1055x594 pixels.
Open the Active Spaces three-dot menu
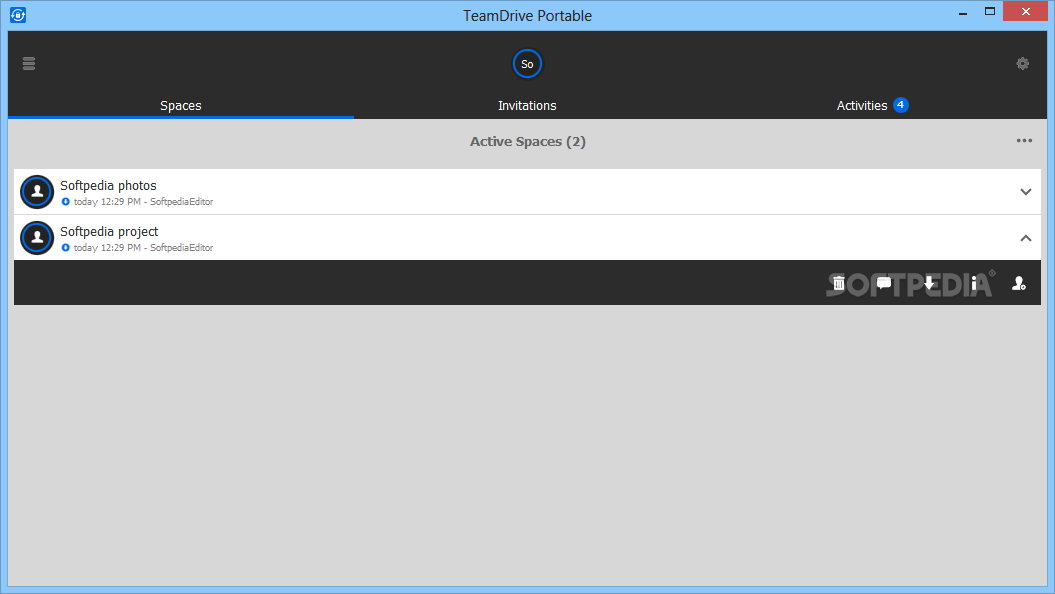(x=1024, y=141)
